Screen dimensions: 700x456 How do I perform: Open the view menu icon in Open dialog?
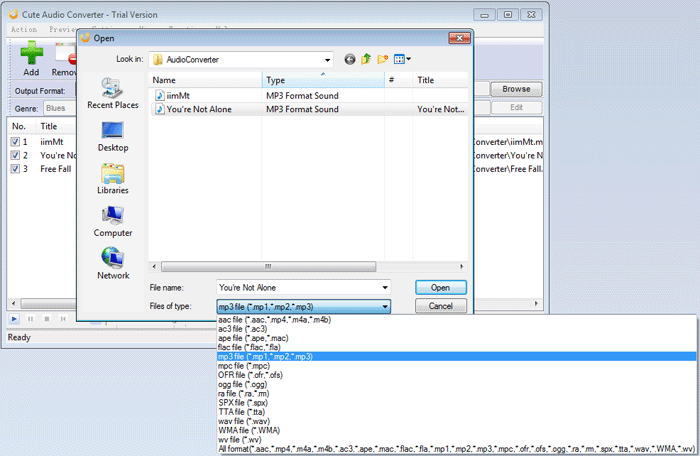point(402,59)
